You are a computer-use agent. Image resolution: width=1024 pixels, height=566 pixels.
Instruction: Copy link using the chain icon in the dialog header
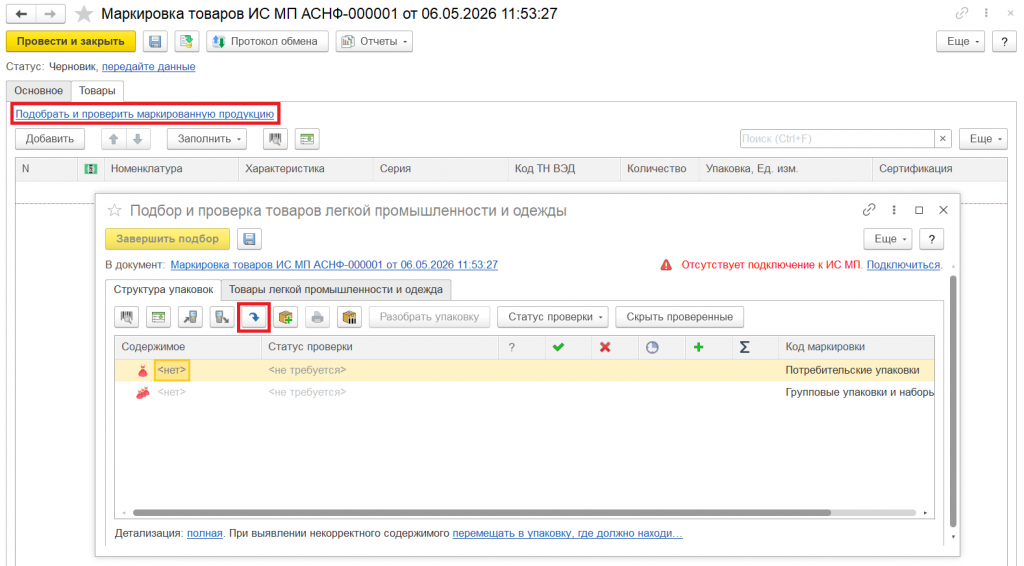(x=869, y=210)
